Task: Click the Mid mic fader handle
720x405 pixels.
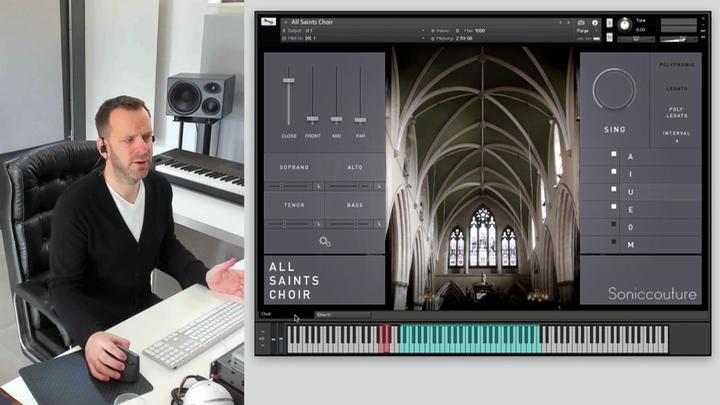Action: tap(336, 119)
